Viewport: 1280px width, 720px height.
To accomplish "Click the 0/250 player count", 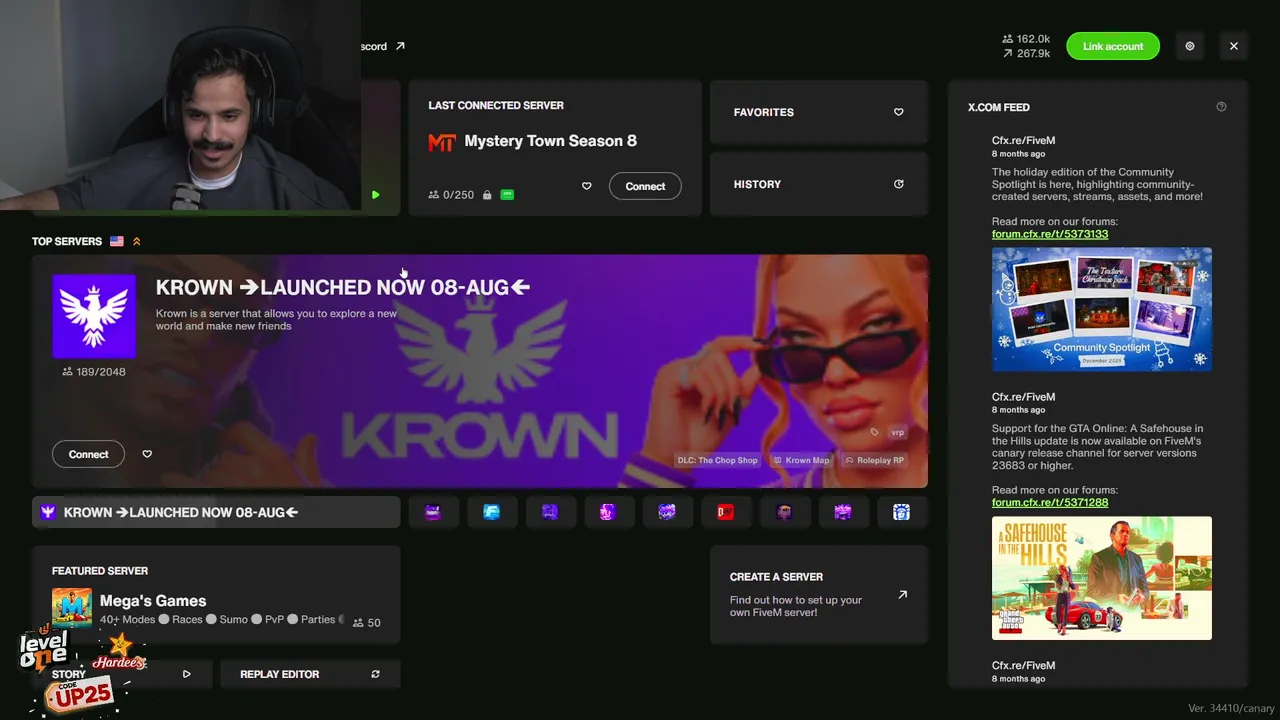I will [x=451, y=195].
